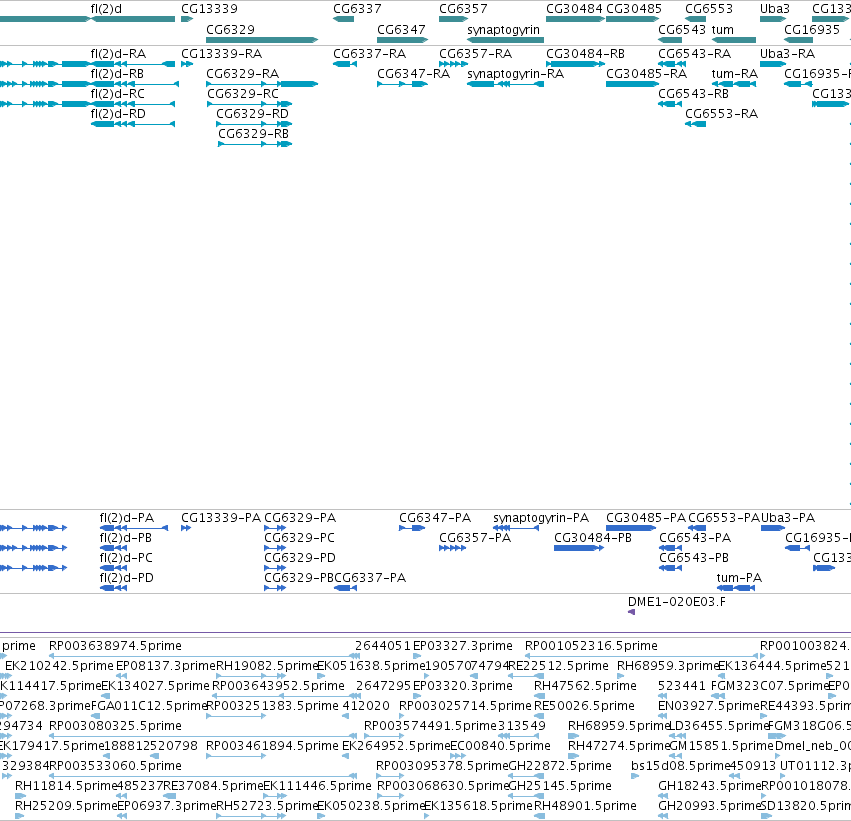Click transcript label CG30485-RA
Screen dimensions: 851x821
click(x=646, y=74)
